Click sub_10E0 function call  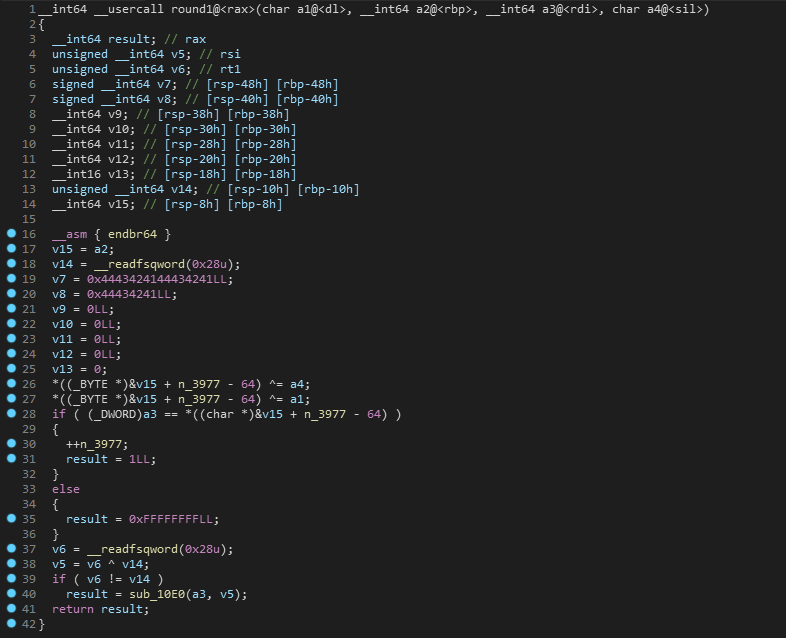(x=157, y=594)
